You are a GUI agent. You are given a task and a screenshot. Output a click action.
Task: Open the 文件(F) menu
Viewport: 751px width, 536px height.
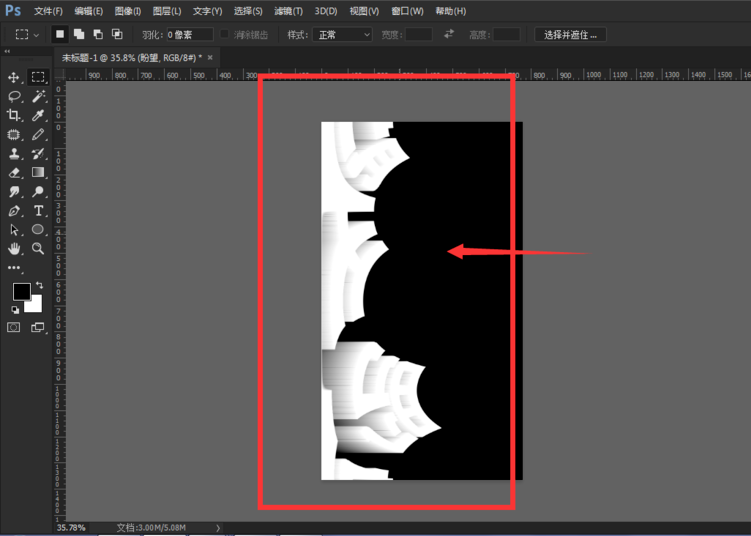pyautogui.click(x=48, y=11)
